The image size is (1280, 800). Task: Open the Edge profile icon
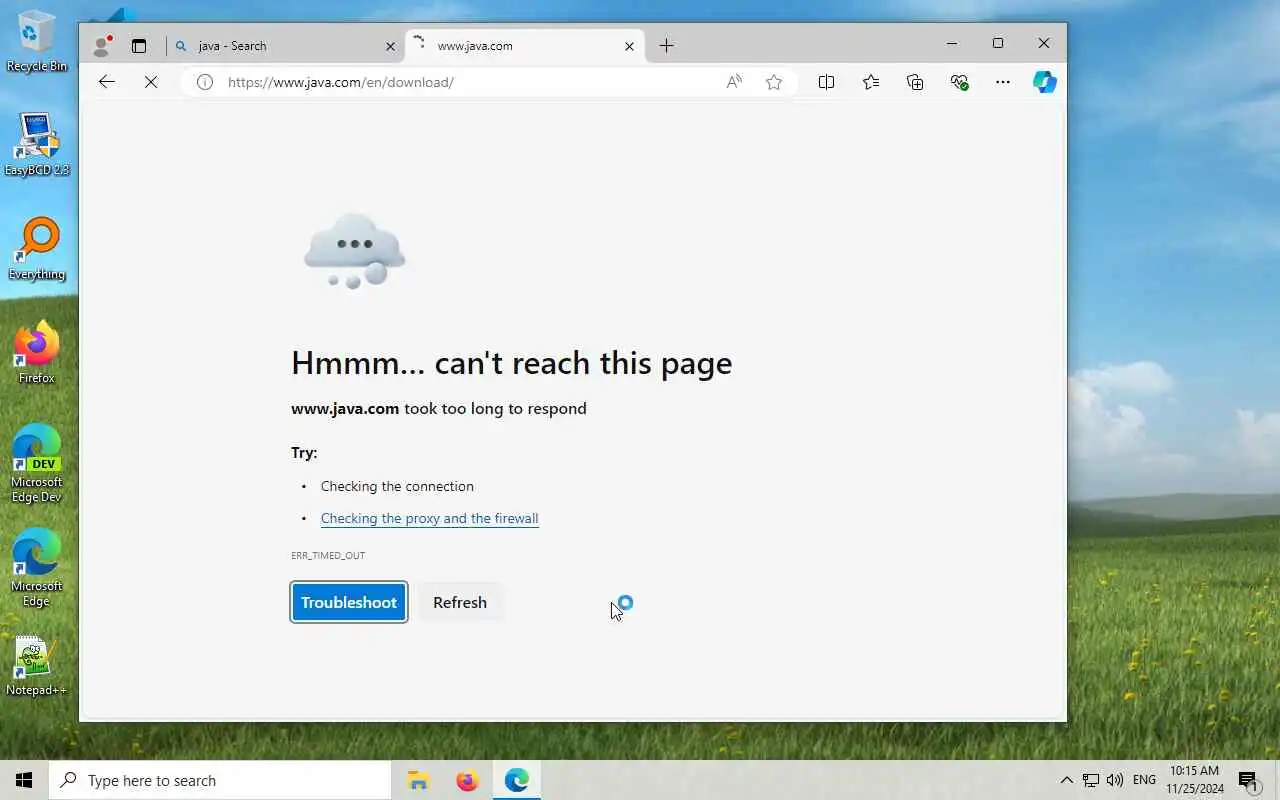pyautogui.click(x=102, y=45)
